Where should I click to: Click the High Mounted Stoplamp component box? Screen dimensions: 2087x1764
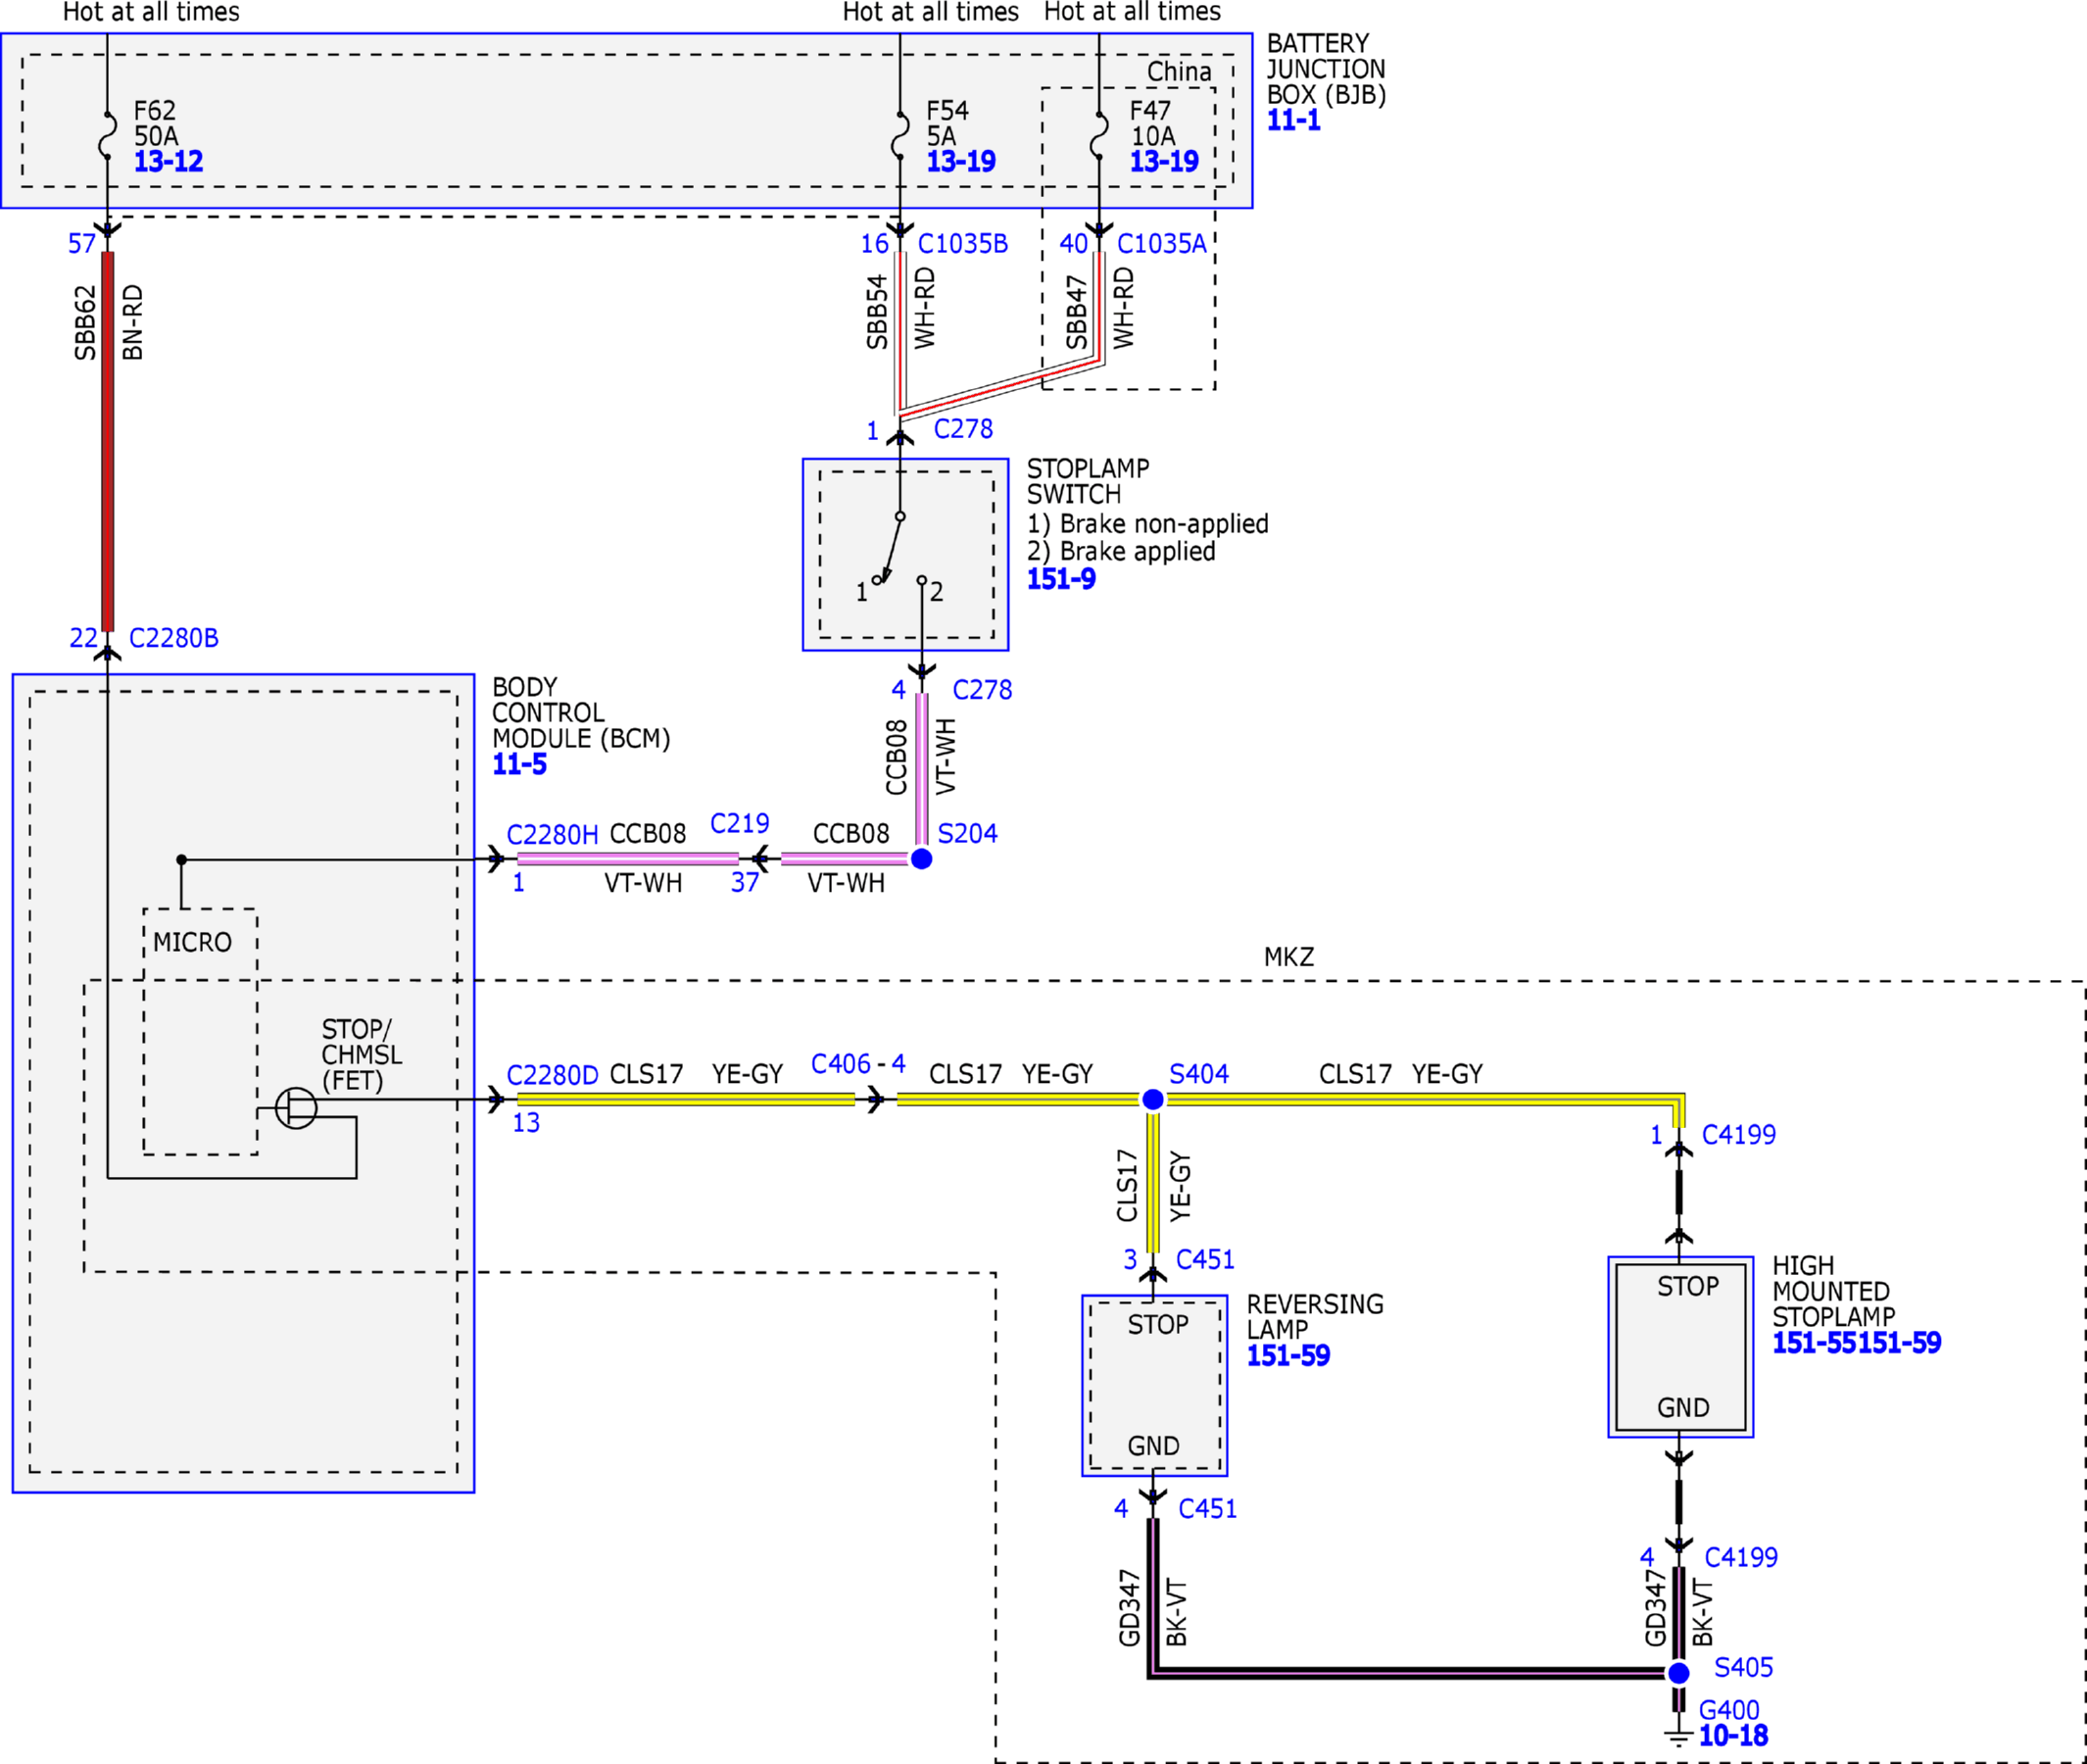tap(1680, 1347)
